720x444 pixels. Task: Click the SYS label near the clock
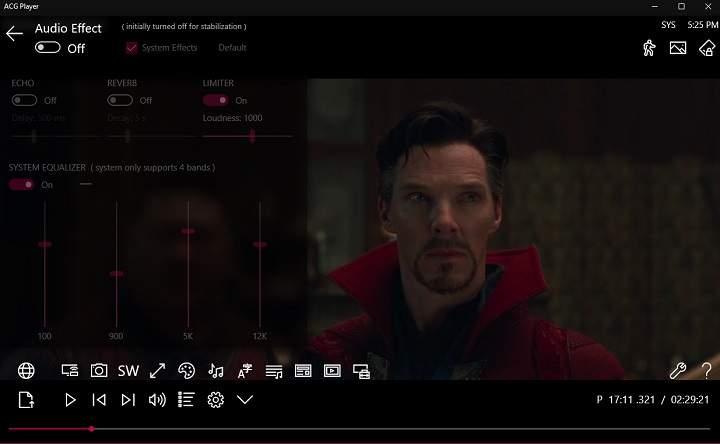coord(668,25)
